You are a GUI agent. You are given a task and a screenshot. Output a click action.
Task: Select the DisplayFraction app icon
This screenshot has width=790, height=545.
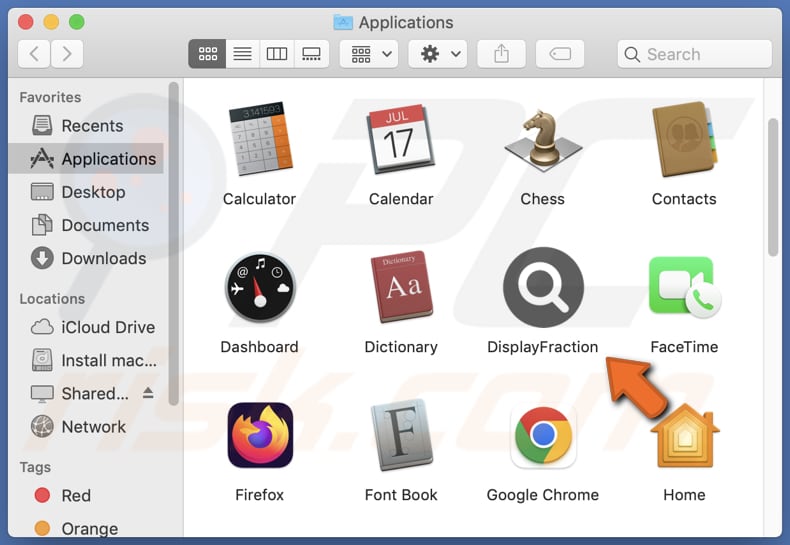[543, 287]
